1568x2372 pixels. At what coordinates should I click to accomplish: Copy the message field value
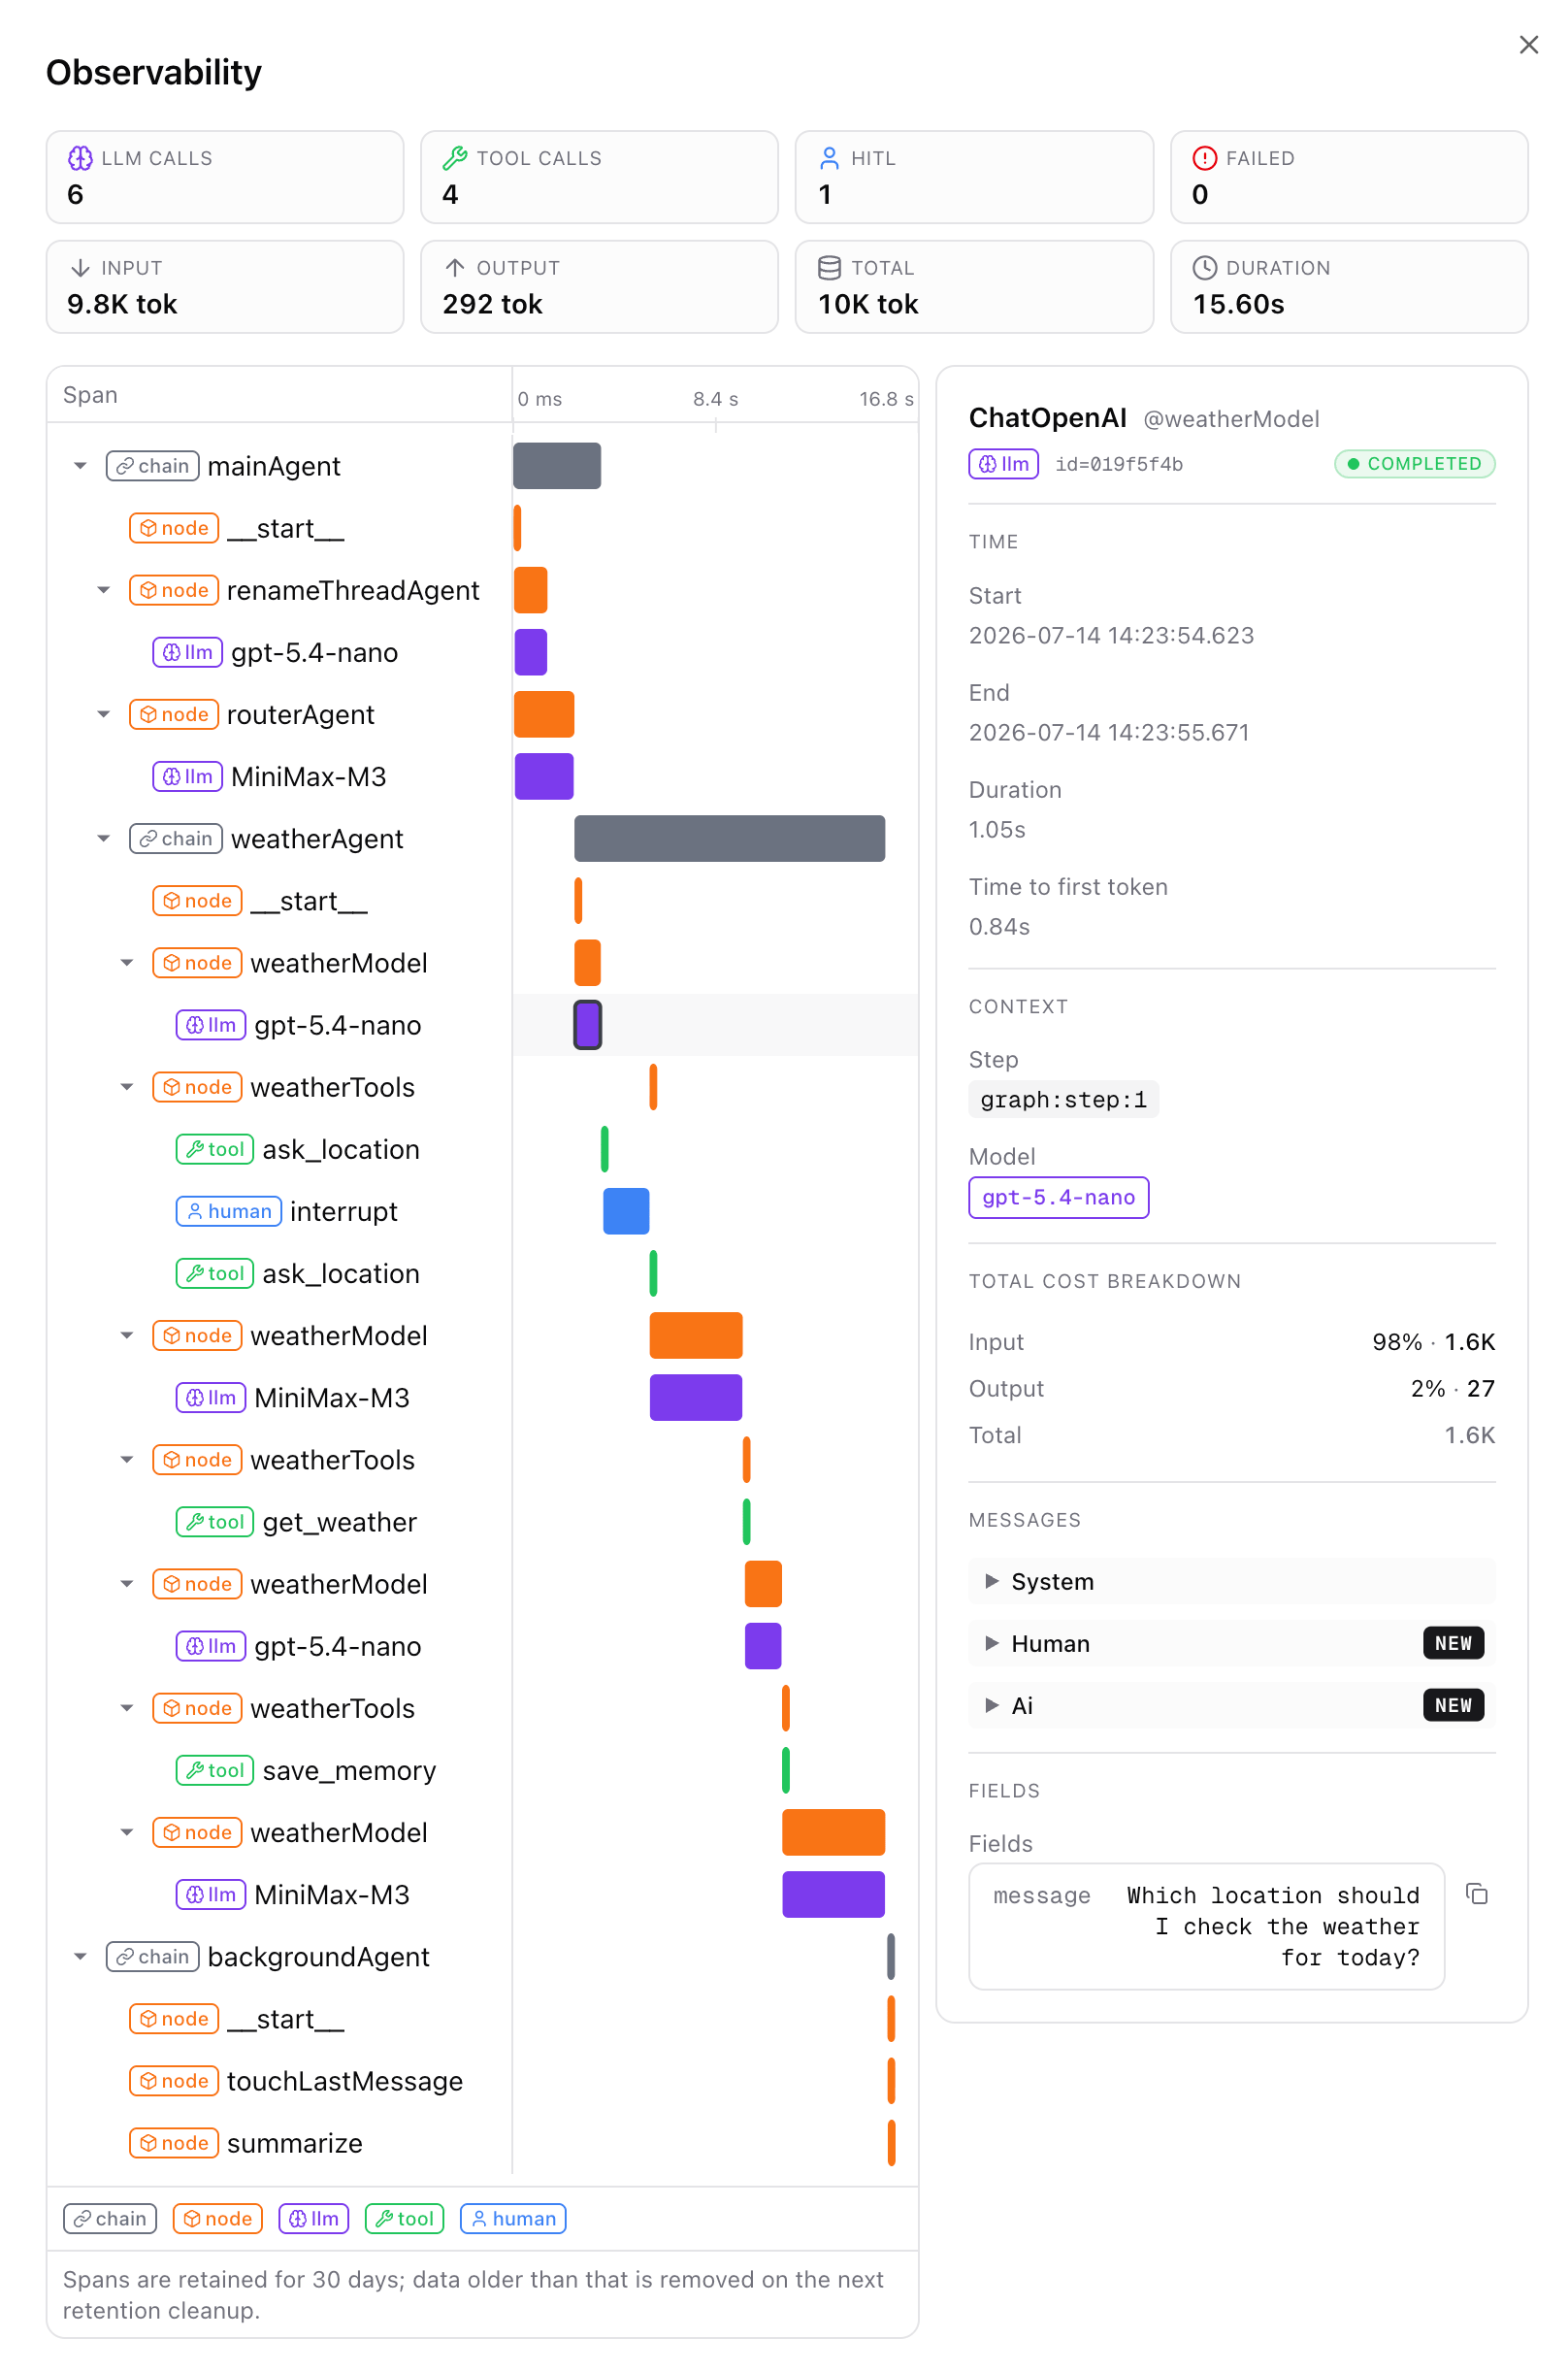click(1476, 1893)
